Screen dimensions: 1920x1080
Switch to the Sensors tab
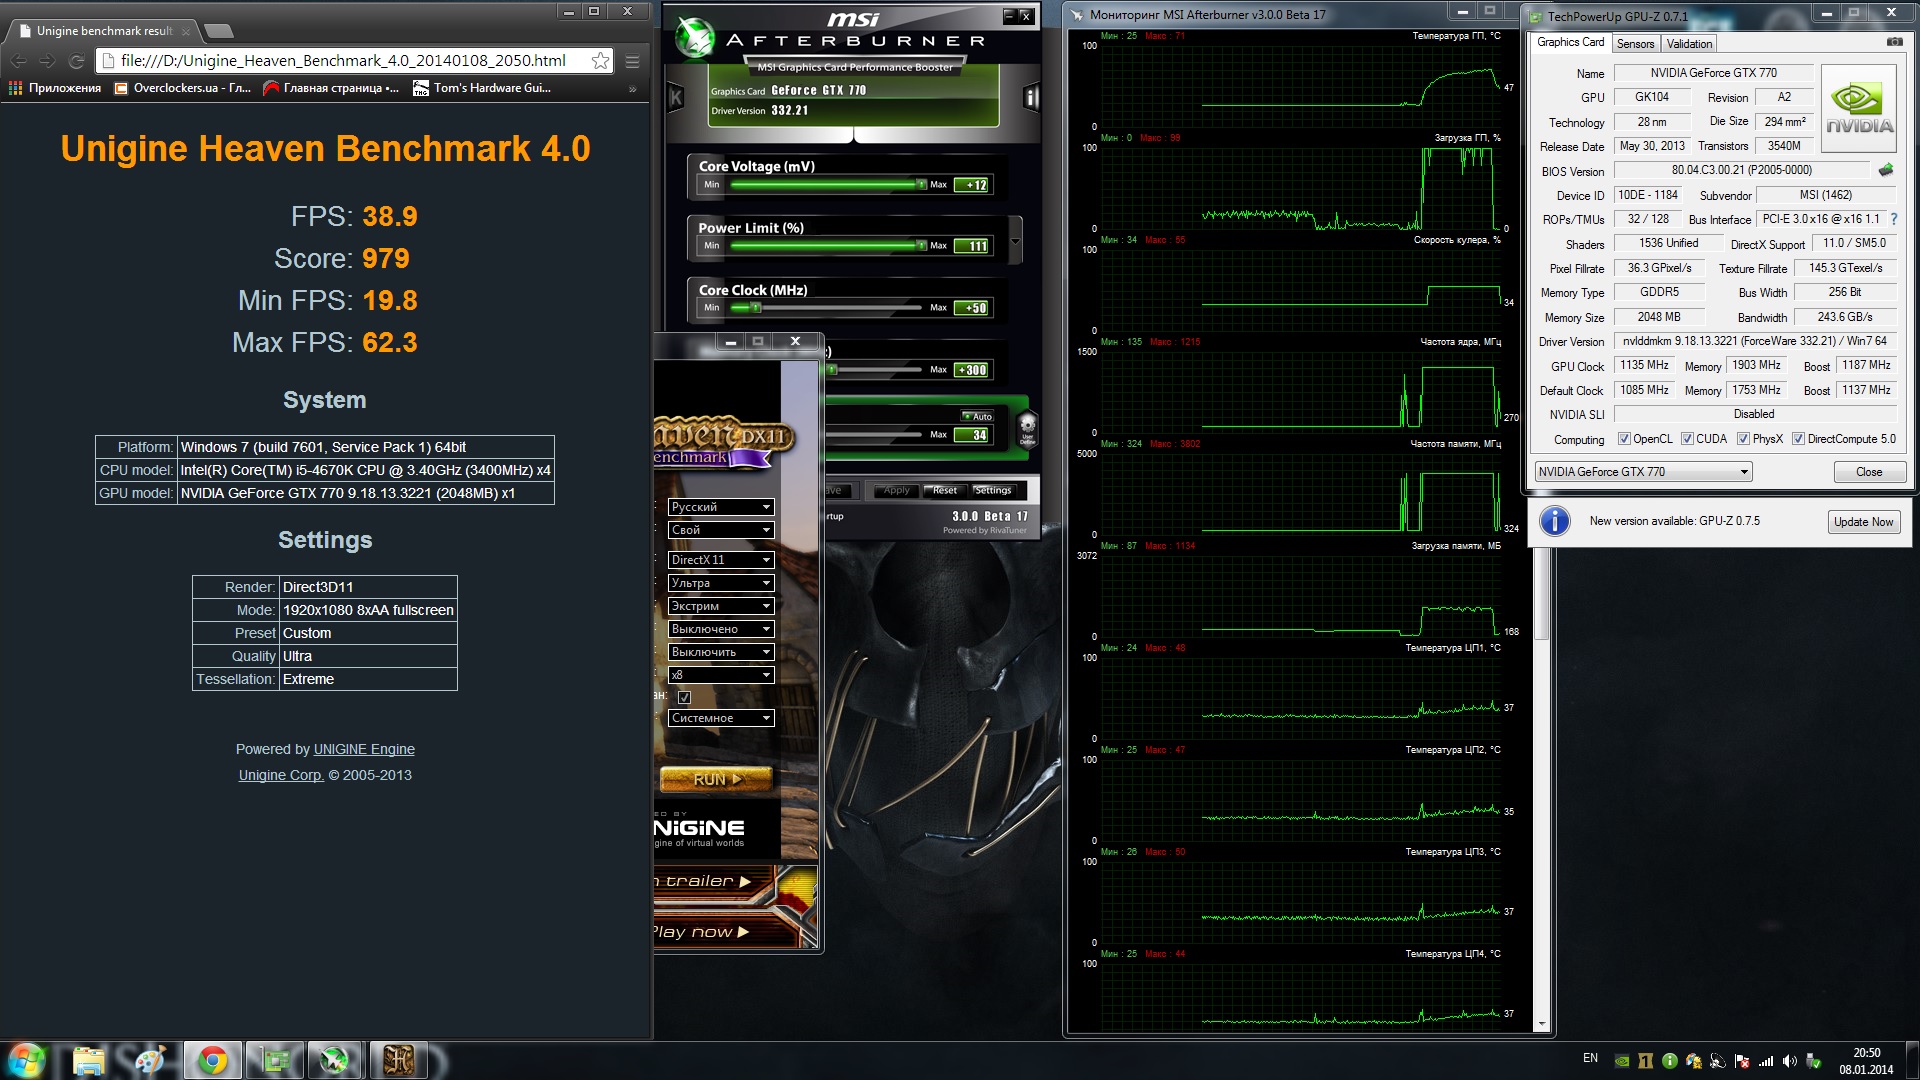point(1635,44)
